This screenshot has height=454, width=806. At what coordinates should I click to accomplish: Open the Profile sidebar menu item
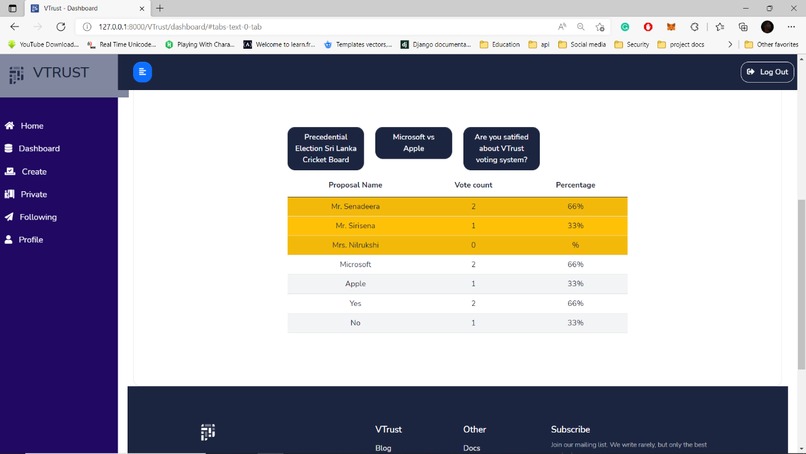coord(24,239)
